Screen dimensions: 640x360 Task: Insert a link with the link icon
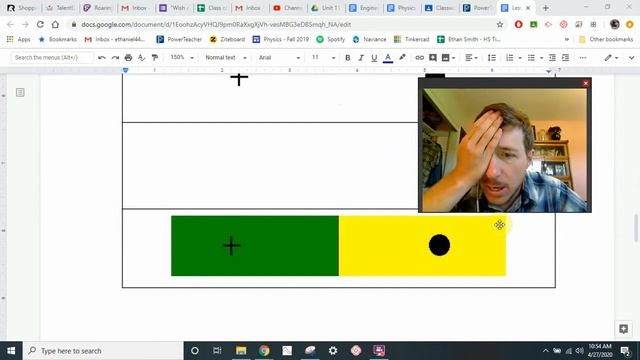point(420,58)
